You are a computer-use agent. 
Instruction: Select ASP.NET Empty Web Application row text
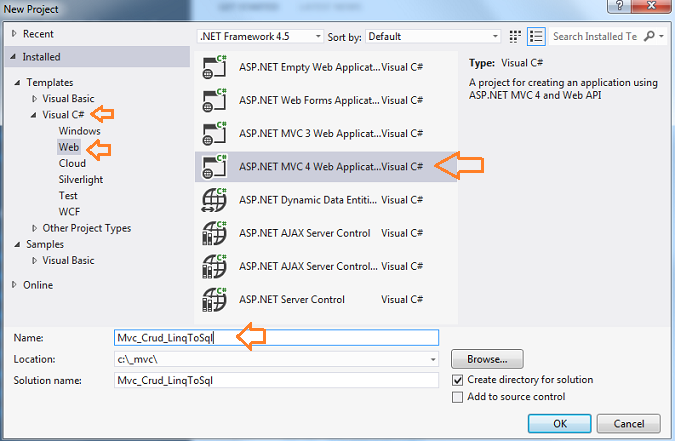point(310,67)
